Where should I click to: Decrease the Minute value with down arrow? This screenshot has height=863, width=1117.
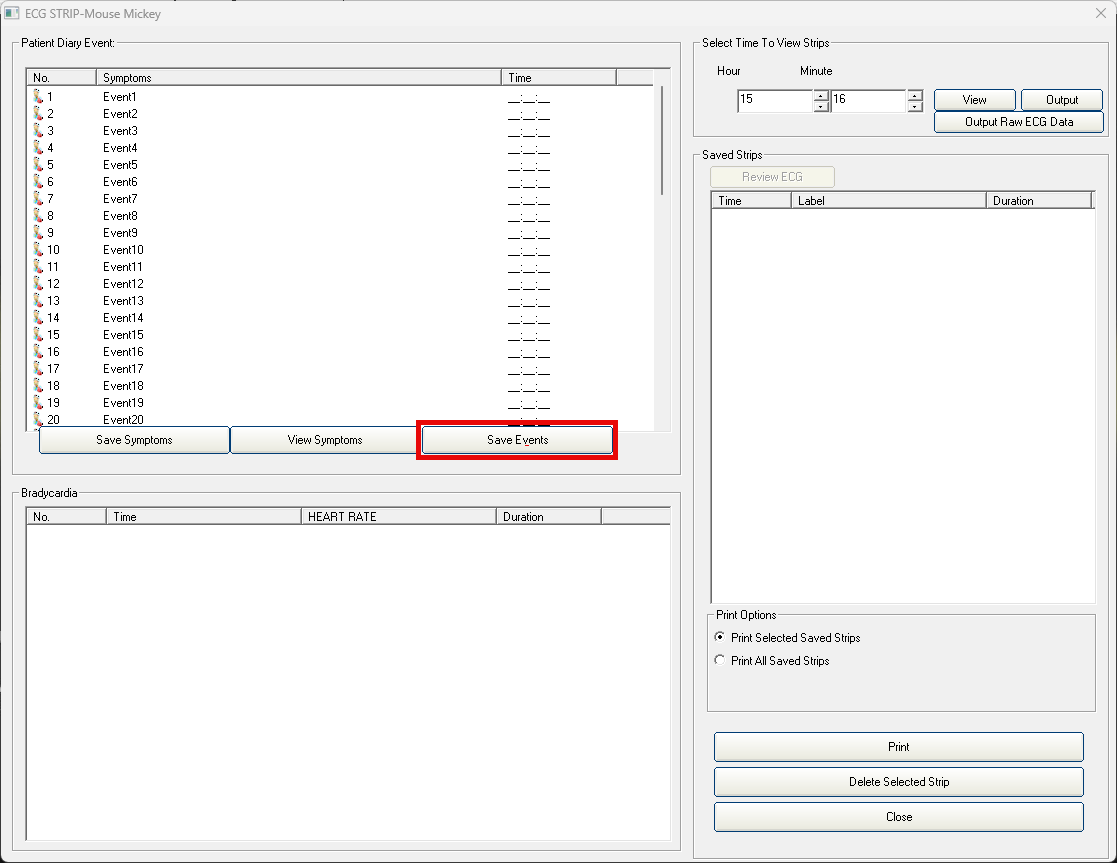point(914,106)
